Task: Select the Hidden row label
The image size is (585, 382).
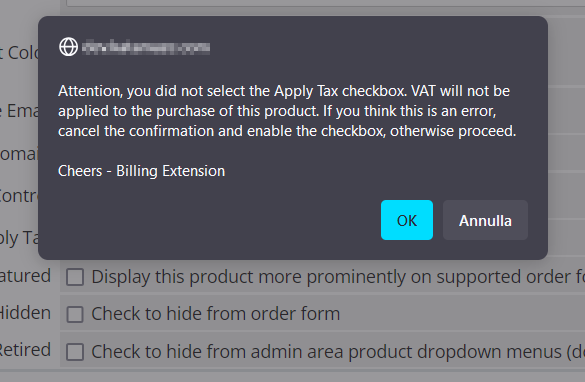Action: [x=25, y=313]
